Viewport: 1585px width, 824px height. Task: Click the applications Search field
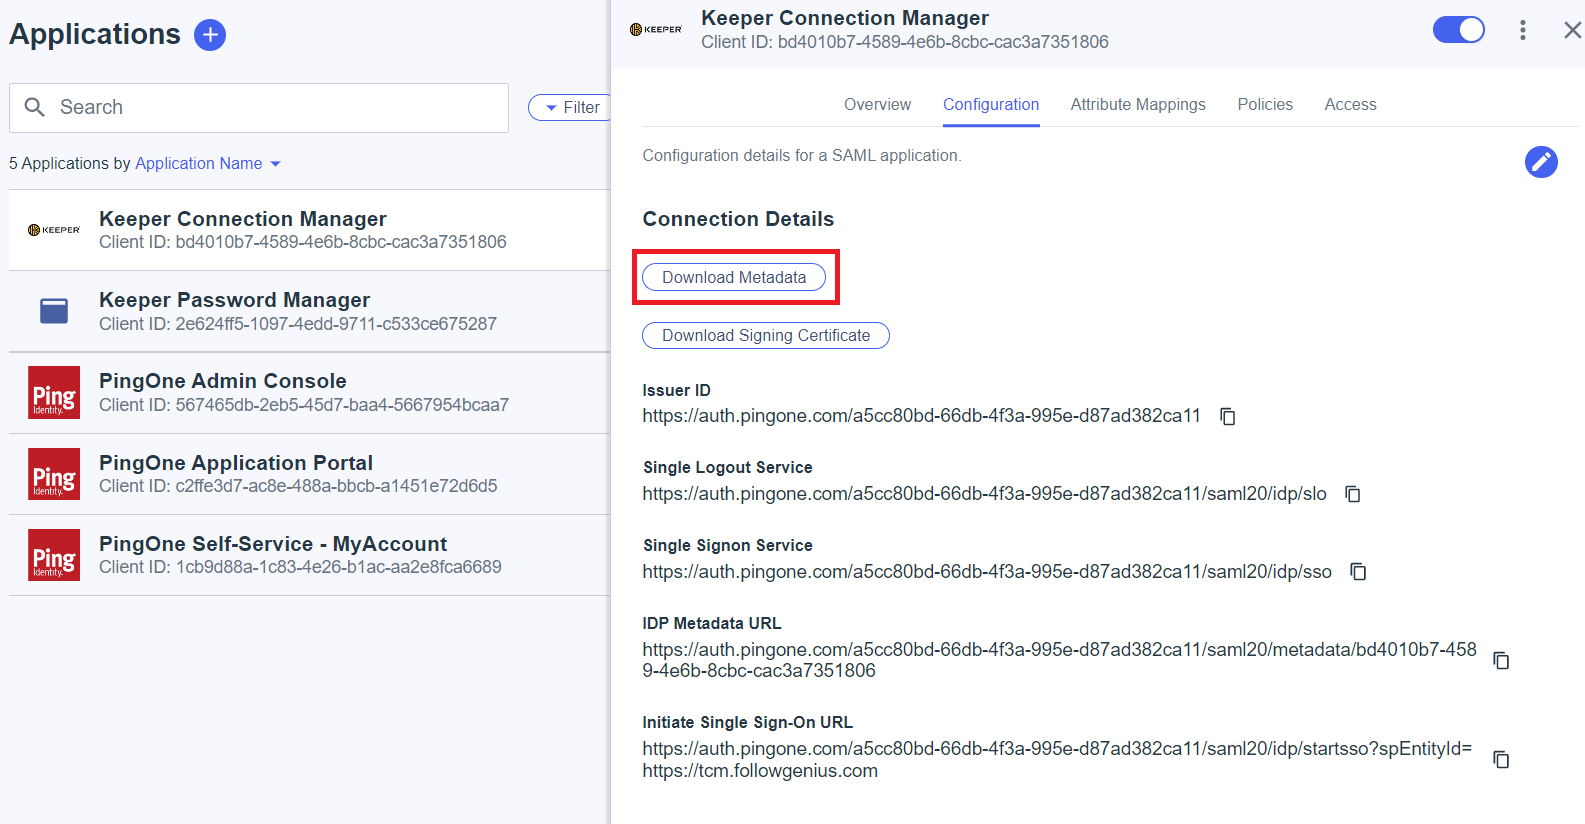pyautogui.click(x=270, y=108)
